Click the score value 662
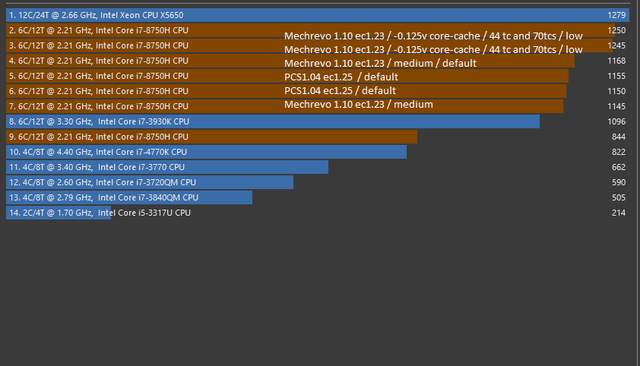 [x=618, y=167]
